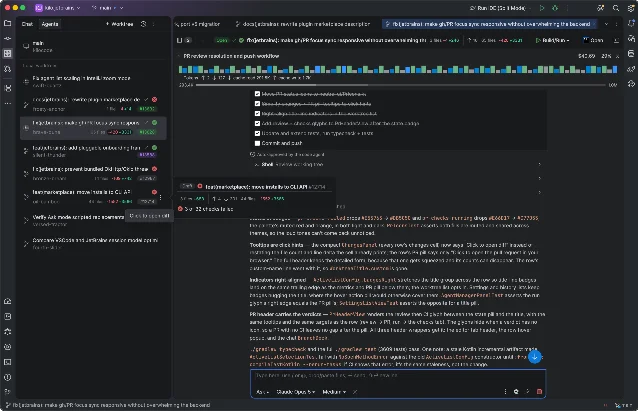Open the 'port v5 migration' tab
638x411 pixels.
point(197,24)
